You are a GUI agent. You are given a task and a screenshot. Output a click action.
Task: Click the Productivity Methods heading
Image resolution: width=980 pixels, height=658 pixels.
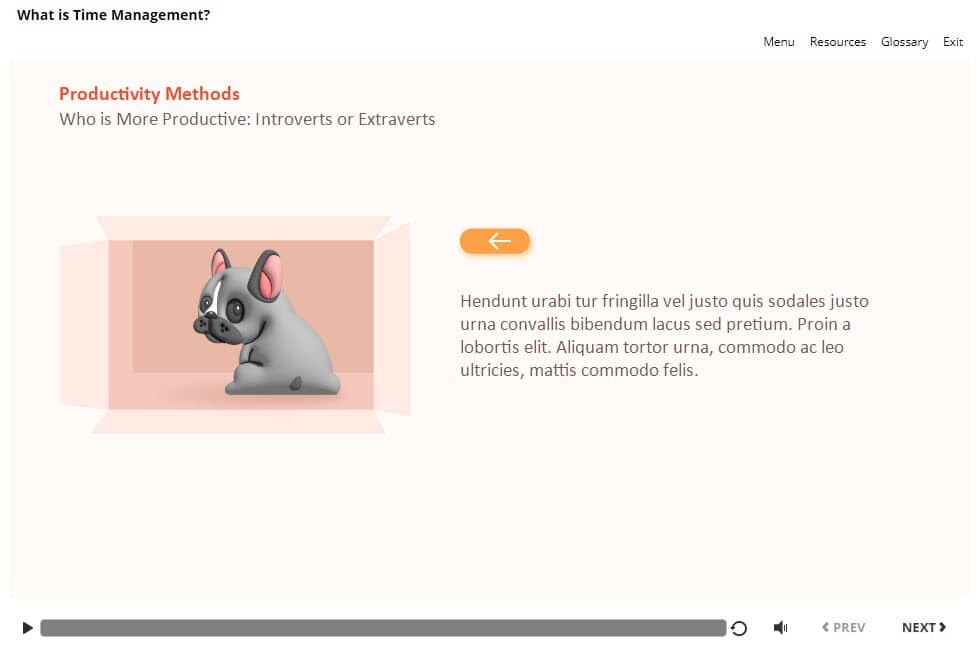(x=149, y=94)
